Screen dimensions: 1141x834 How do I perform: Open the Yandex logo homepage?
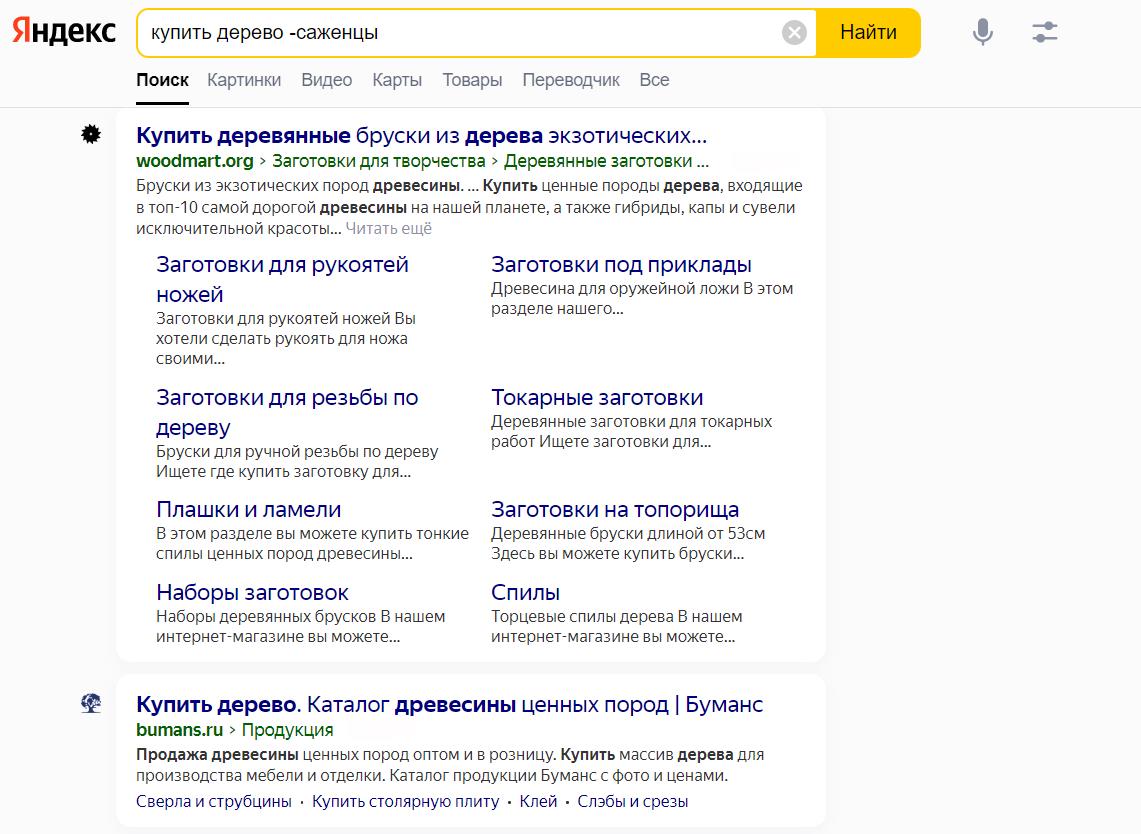pos(64,31)
